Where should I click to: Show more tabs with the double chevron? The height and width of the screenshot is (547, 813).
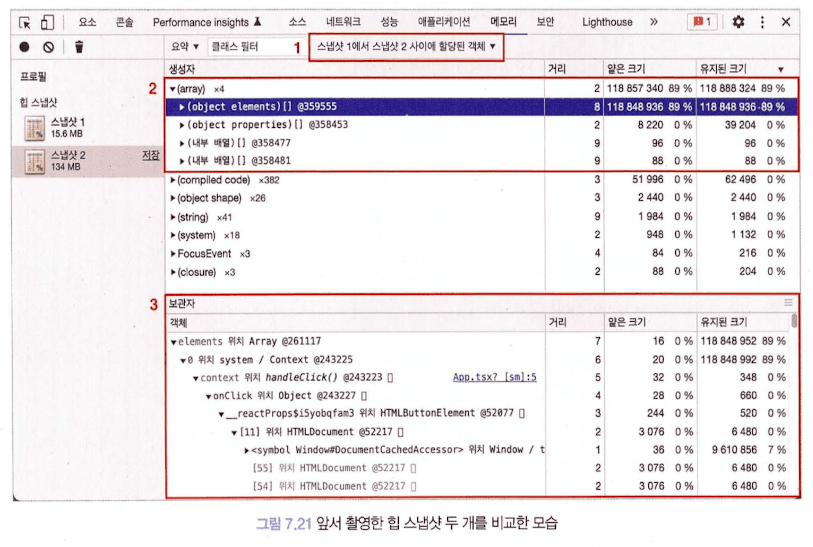coord(654,22)
